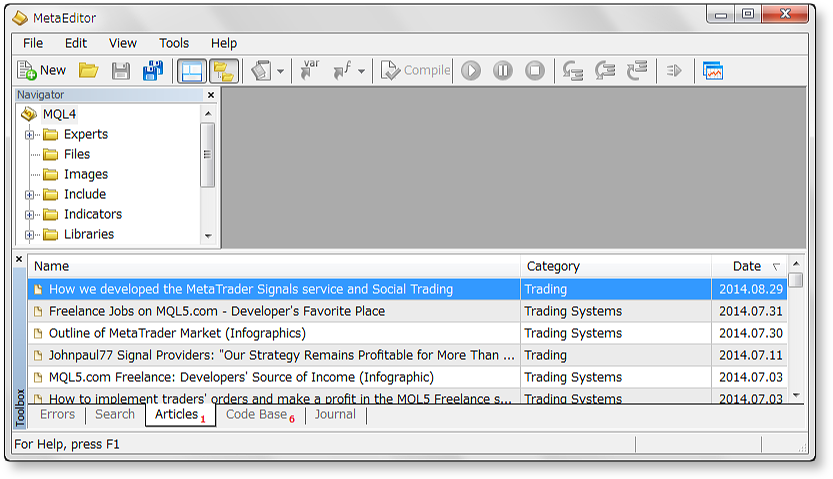Click the Pause debugging icon
Viewport: 833px width, 479px height.
coord(503,71)
